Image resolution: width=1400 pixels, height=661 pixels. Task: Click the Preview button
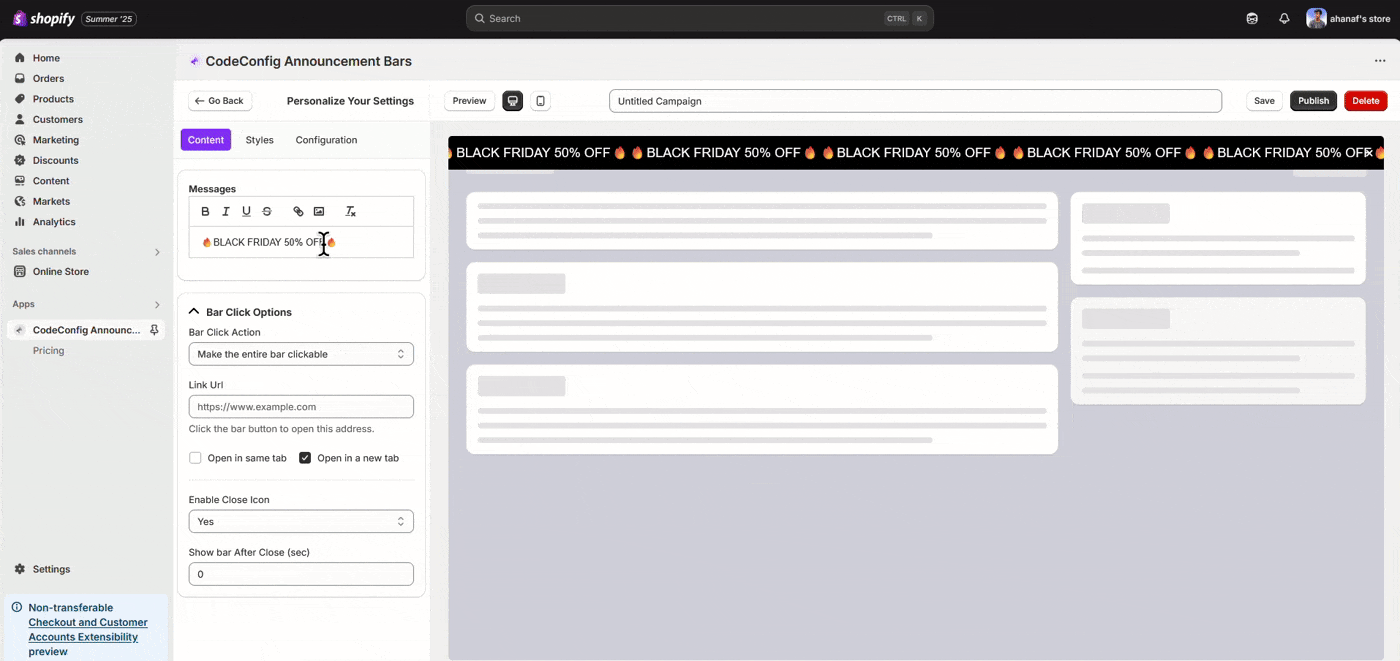[469, 101]
